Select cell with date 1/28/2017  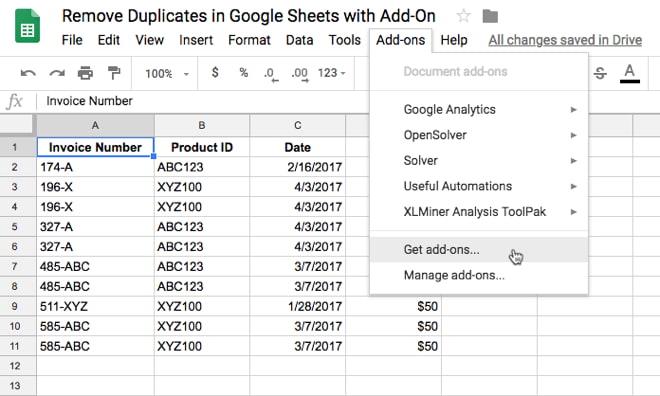[x=298, y=306]
